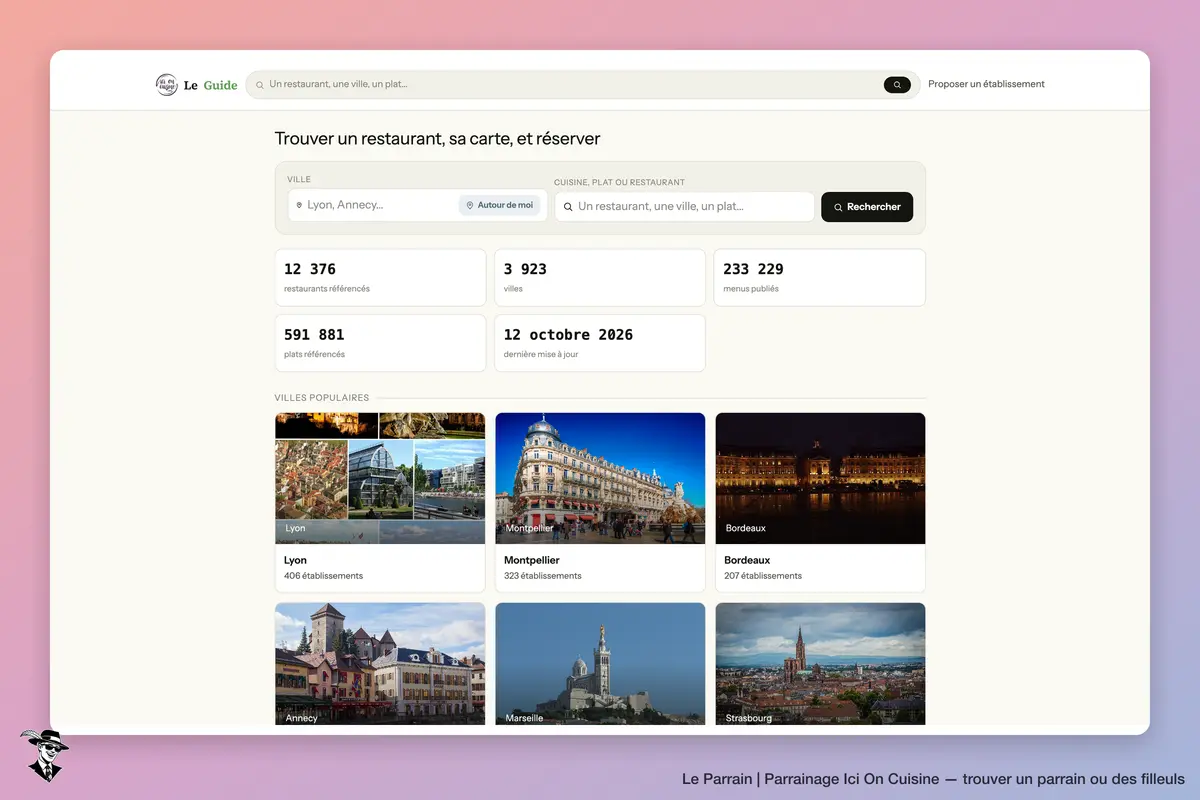Click the round Ici On Cuisine logo

click(x=166, y=85)
